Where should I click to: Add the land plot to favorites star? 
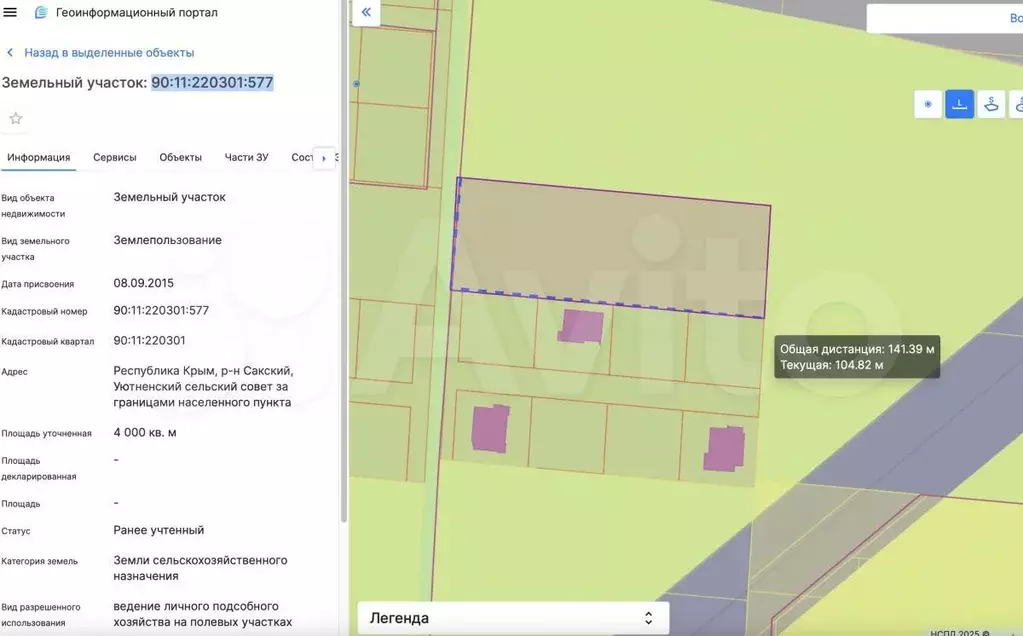[x=16, y=119]
